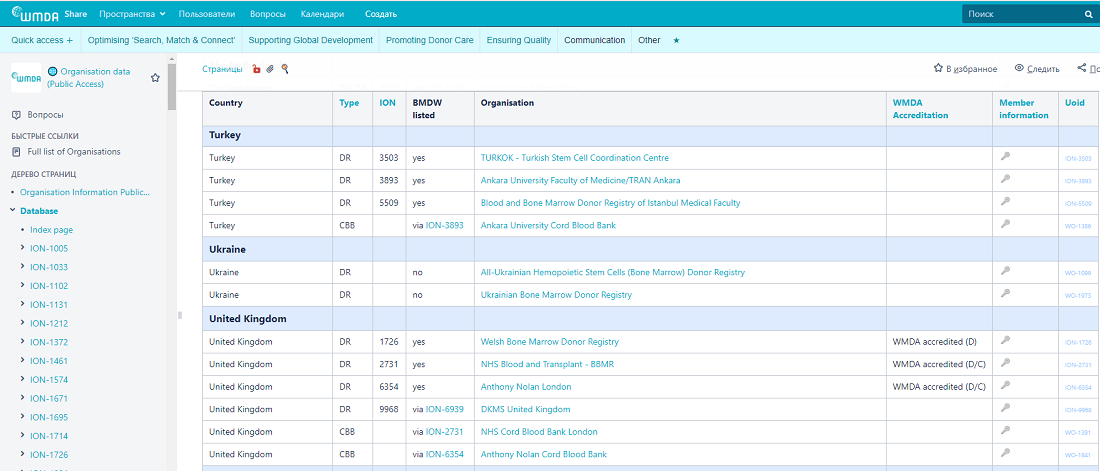The image size is (1100, 471).
Task: Open Communication tab
Action: 595,40
